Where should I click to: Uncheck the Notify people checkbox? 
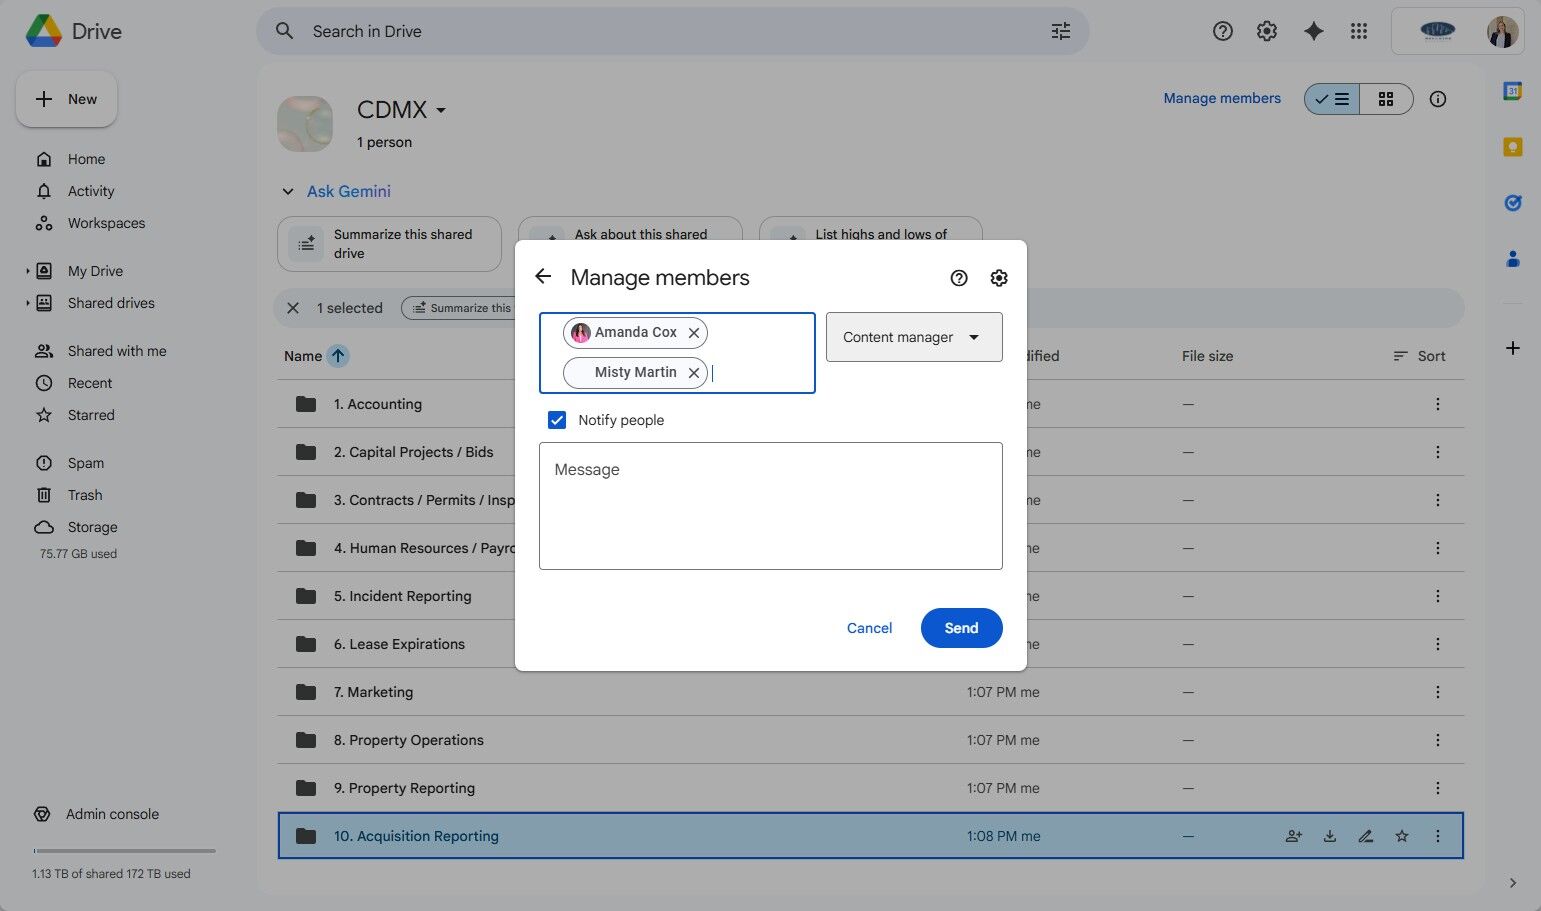click(557, 420)
